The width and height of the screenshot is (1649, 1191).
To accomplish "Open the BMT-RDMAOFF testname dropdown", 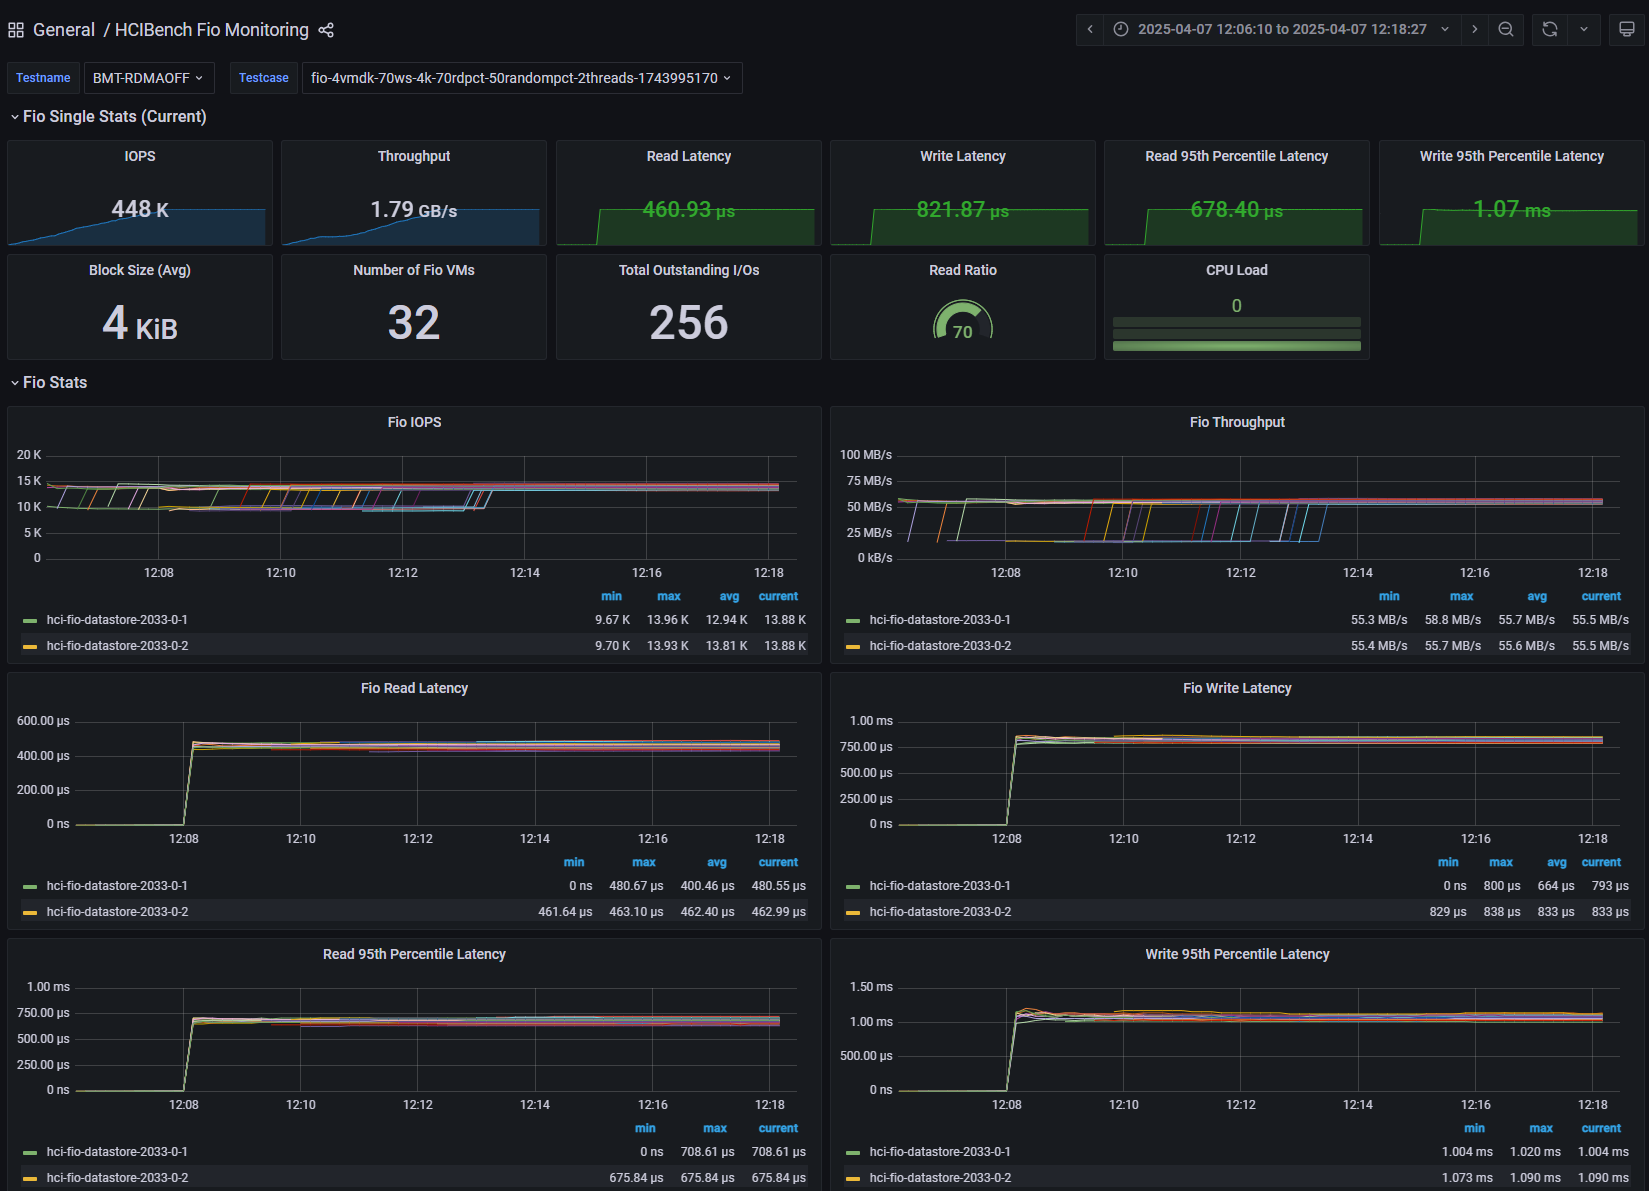I will coord(148,78).
